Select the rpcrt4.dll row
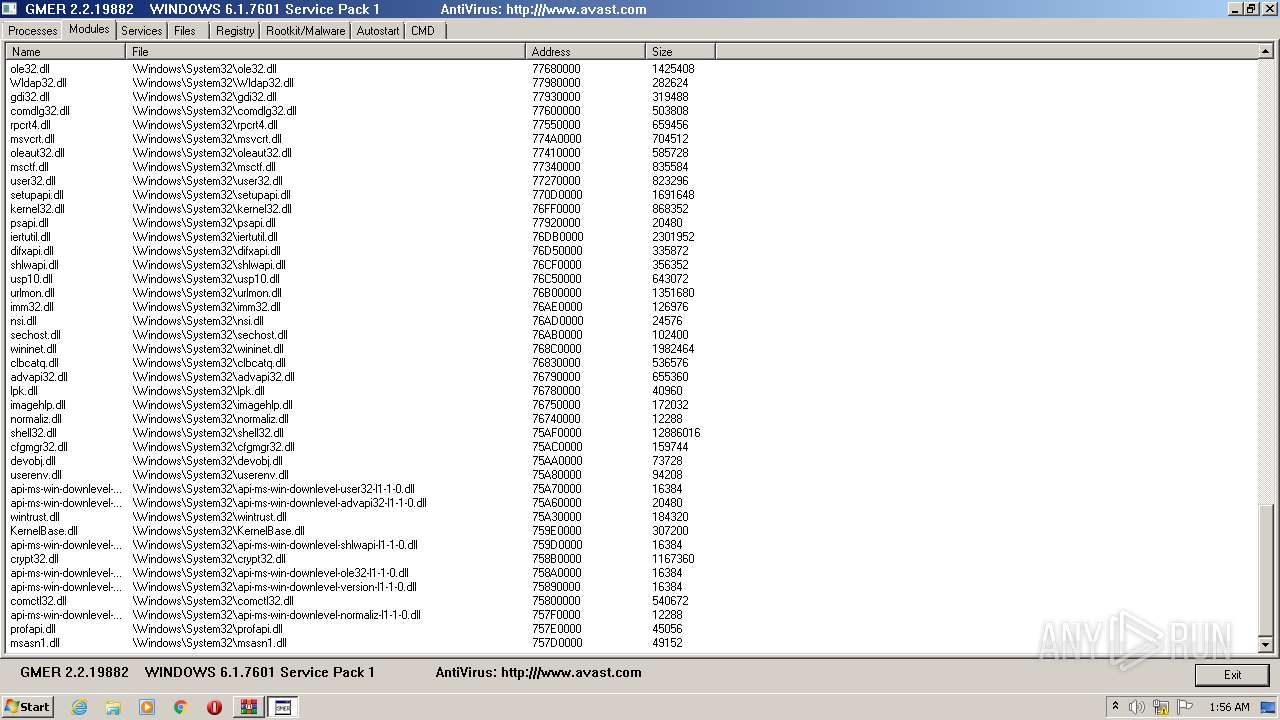 pyautogui.click(x=630, y=125)
